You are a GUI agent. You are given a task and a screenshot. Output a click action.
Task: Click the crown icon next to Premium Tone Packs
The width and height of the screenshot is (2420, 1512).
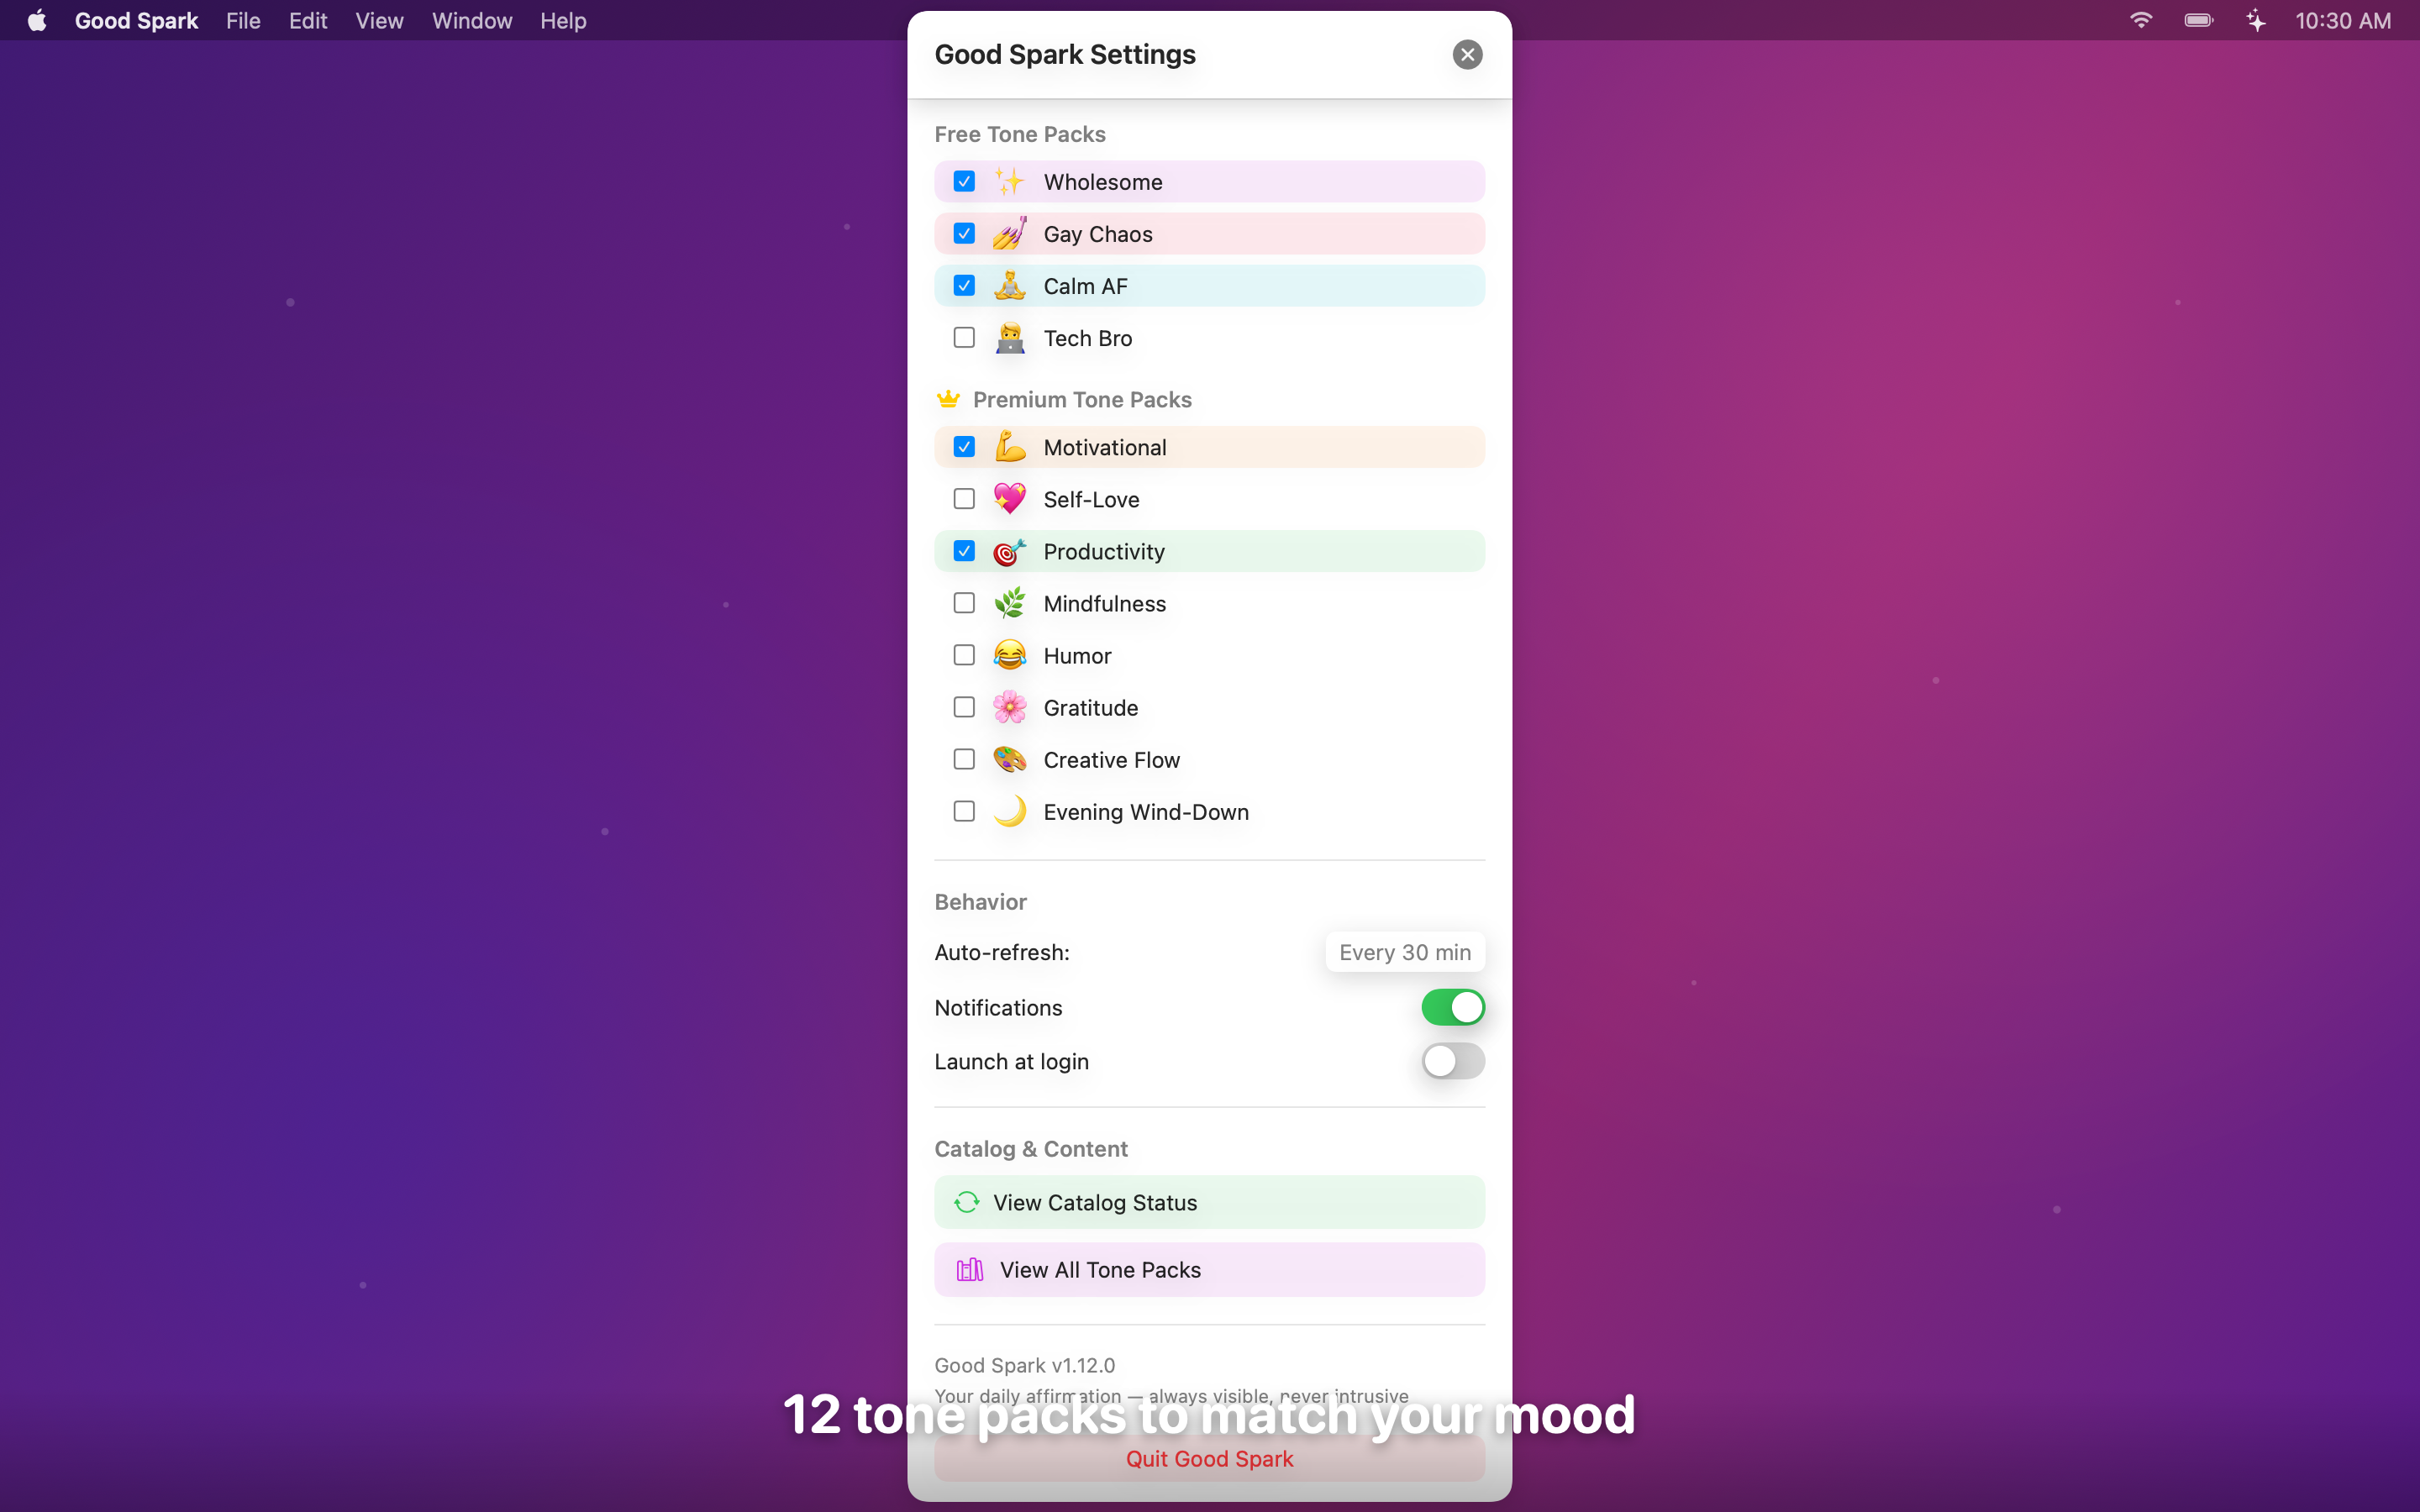pos(948,399)
